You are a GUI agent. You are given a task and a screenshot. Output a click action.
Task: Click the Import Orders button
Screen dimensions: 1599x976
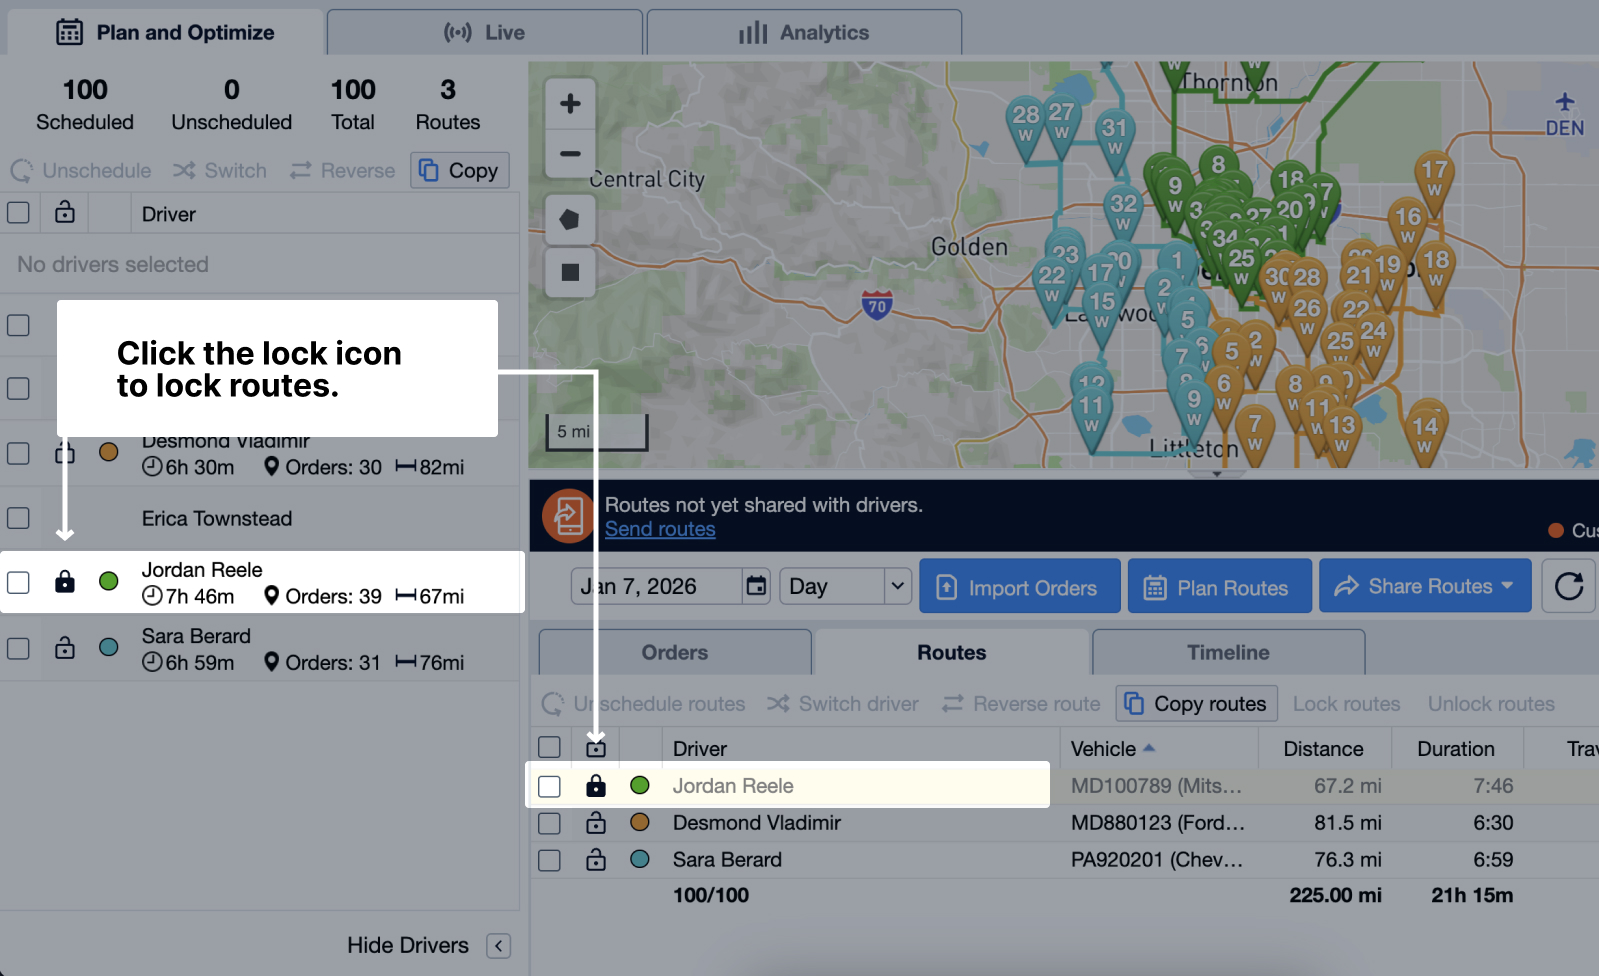[x=1018, y=587]
